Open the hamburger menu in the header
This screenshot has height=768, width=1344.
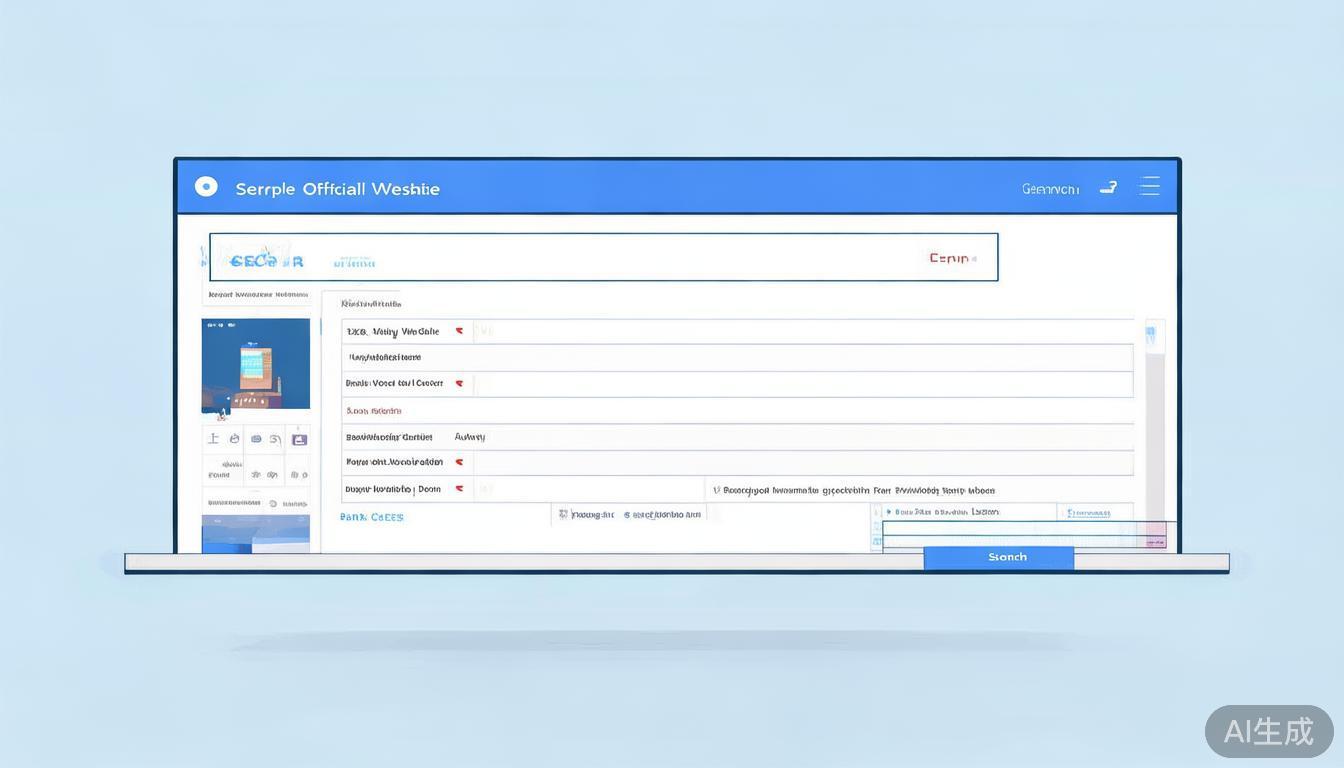(x=1149, y=186)
